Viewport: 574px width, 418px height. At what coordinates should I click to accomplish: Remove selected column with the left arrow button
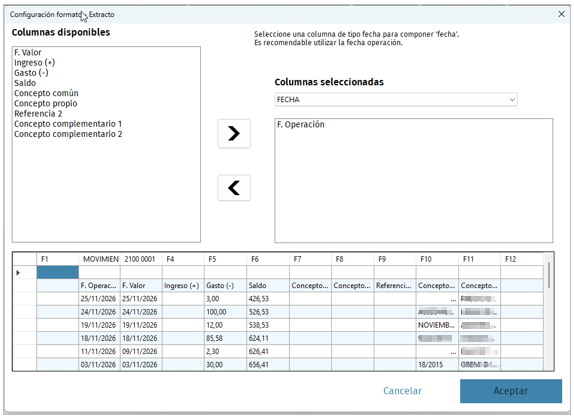click(x=234, y=188)
